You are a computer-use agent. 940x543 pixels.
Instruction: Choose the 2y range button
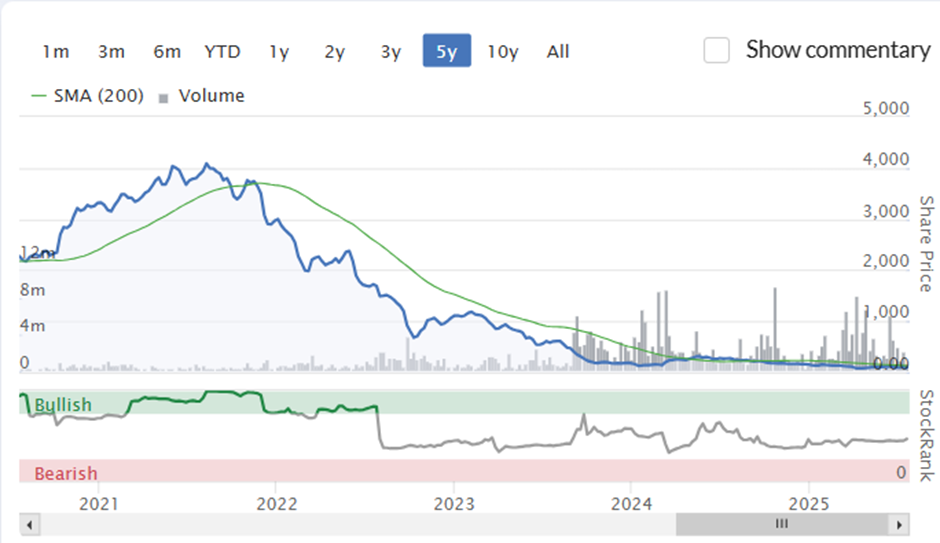[x=335, y=52]
